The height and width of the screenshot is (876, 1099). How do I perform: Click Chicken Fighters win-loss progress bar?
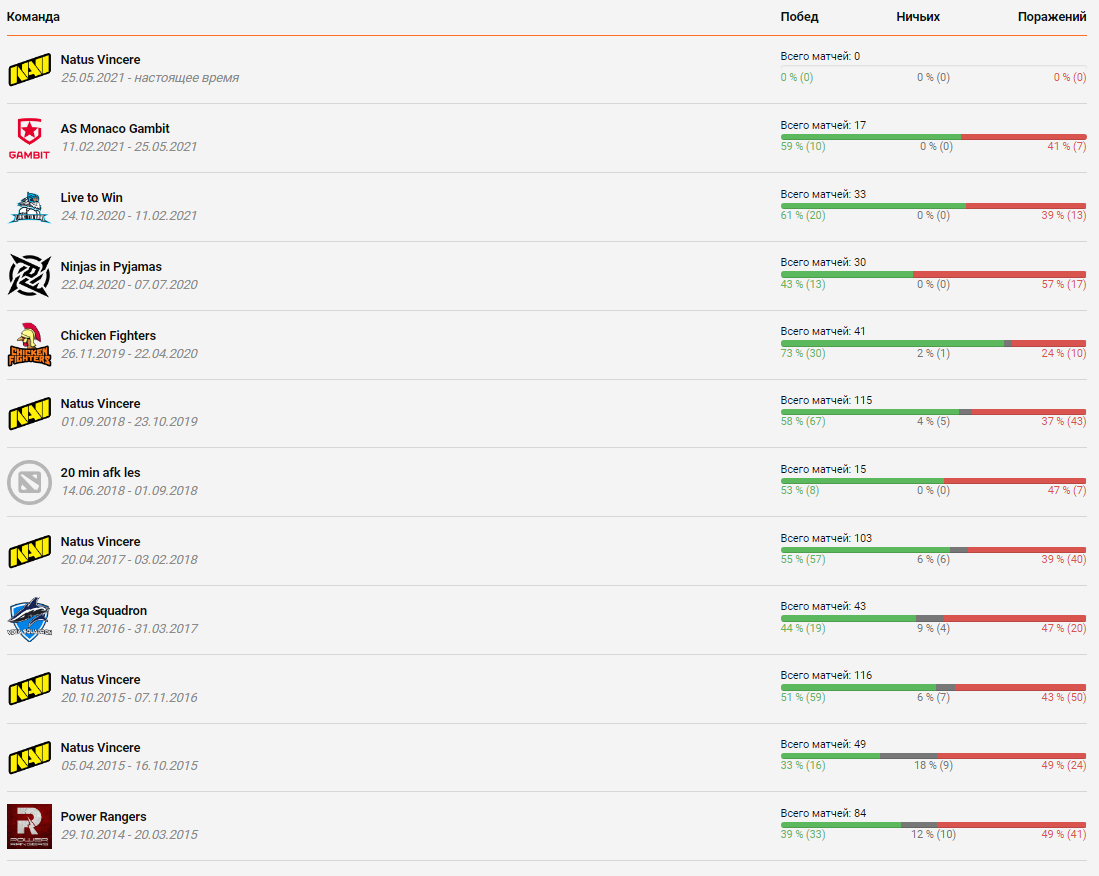[934, 343]
